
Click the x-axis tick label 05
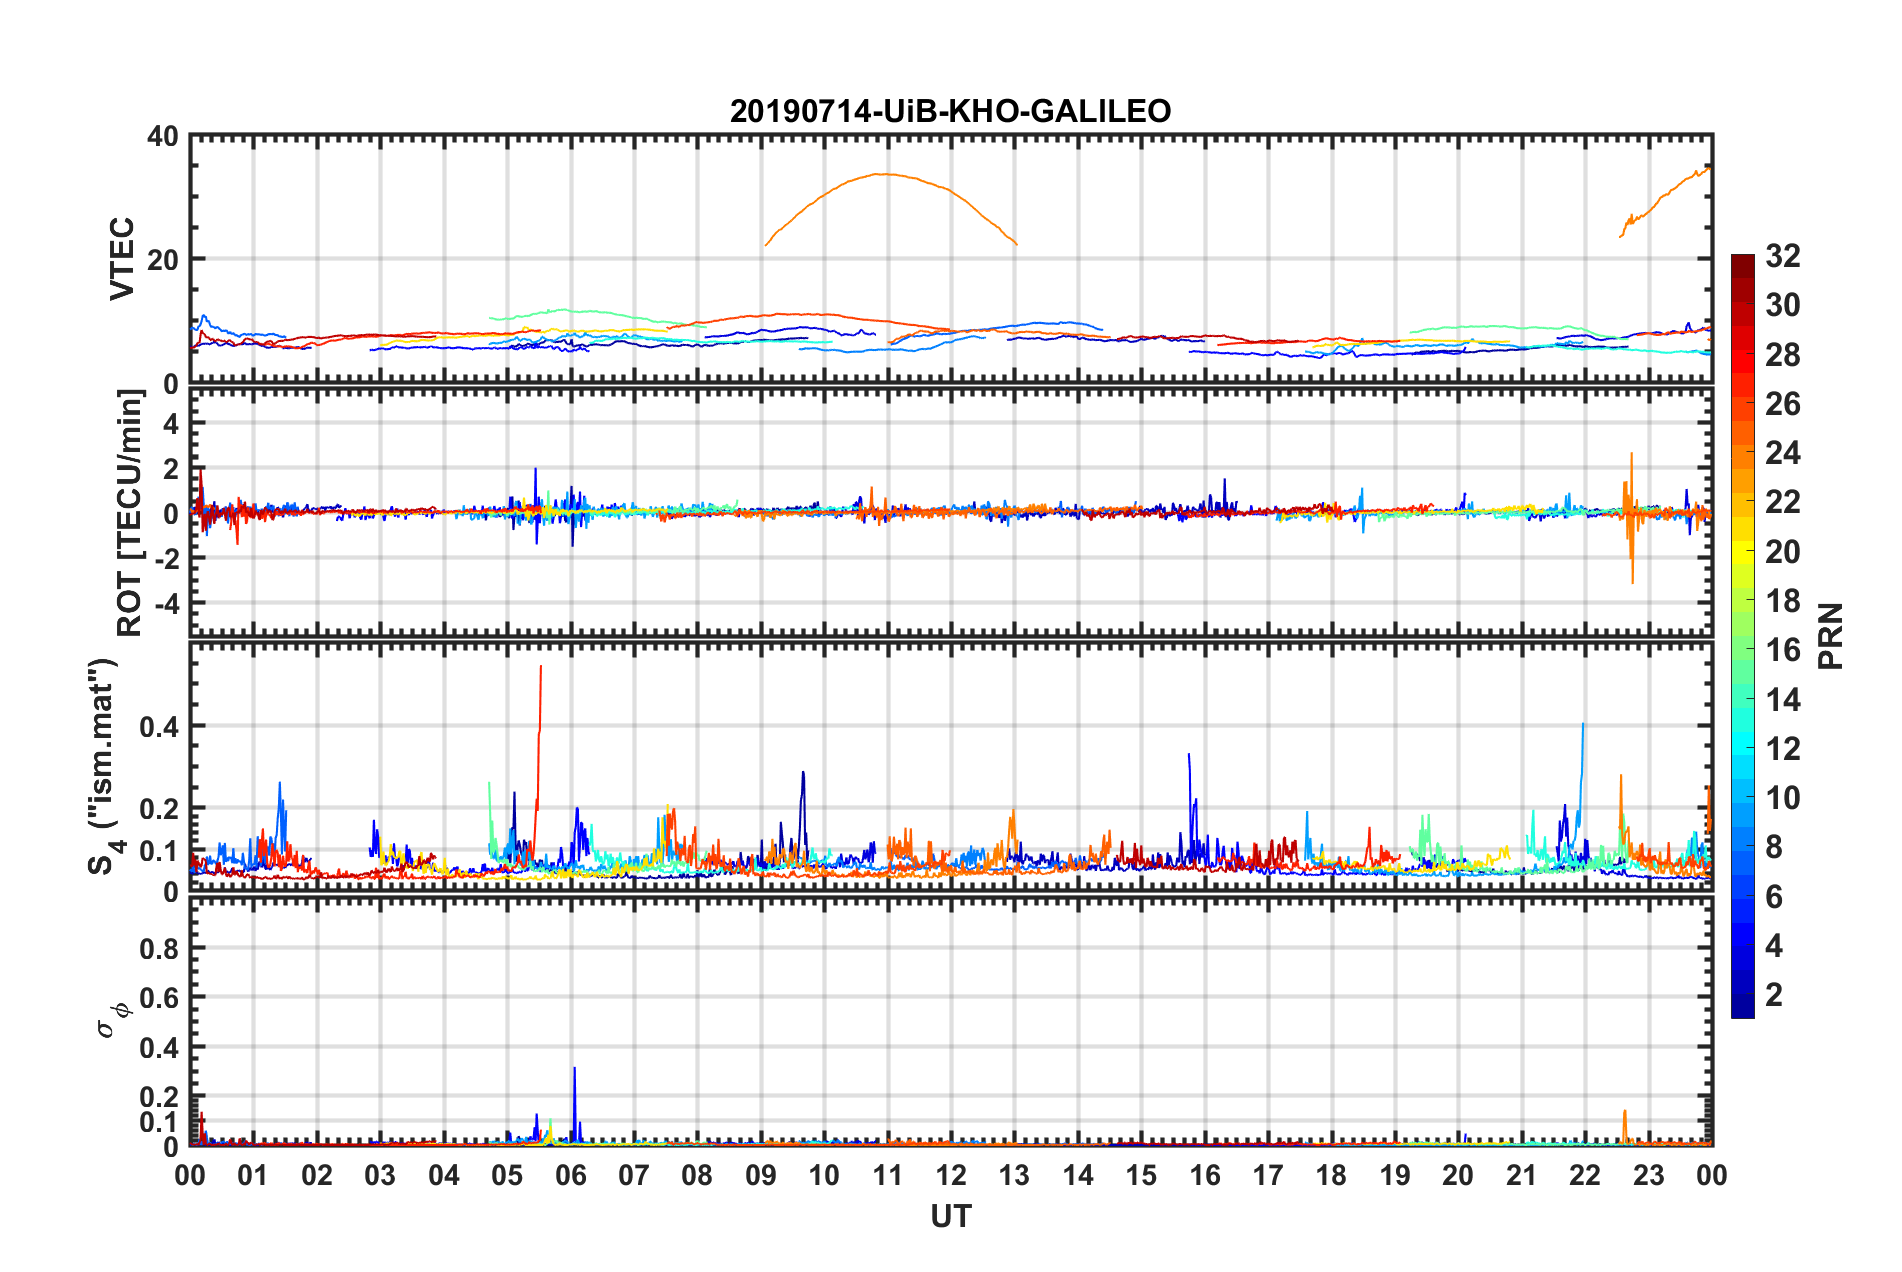coord(507,1175)
